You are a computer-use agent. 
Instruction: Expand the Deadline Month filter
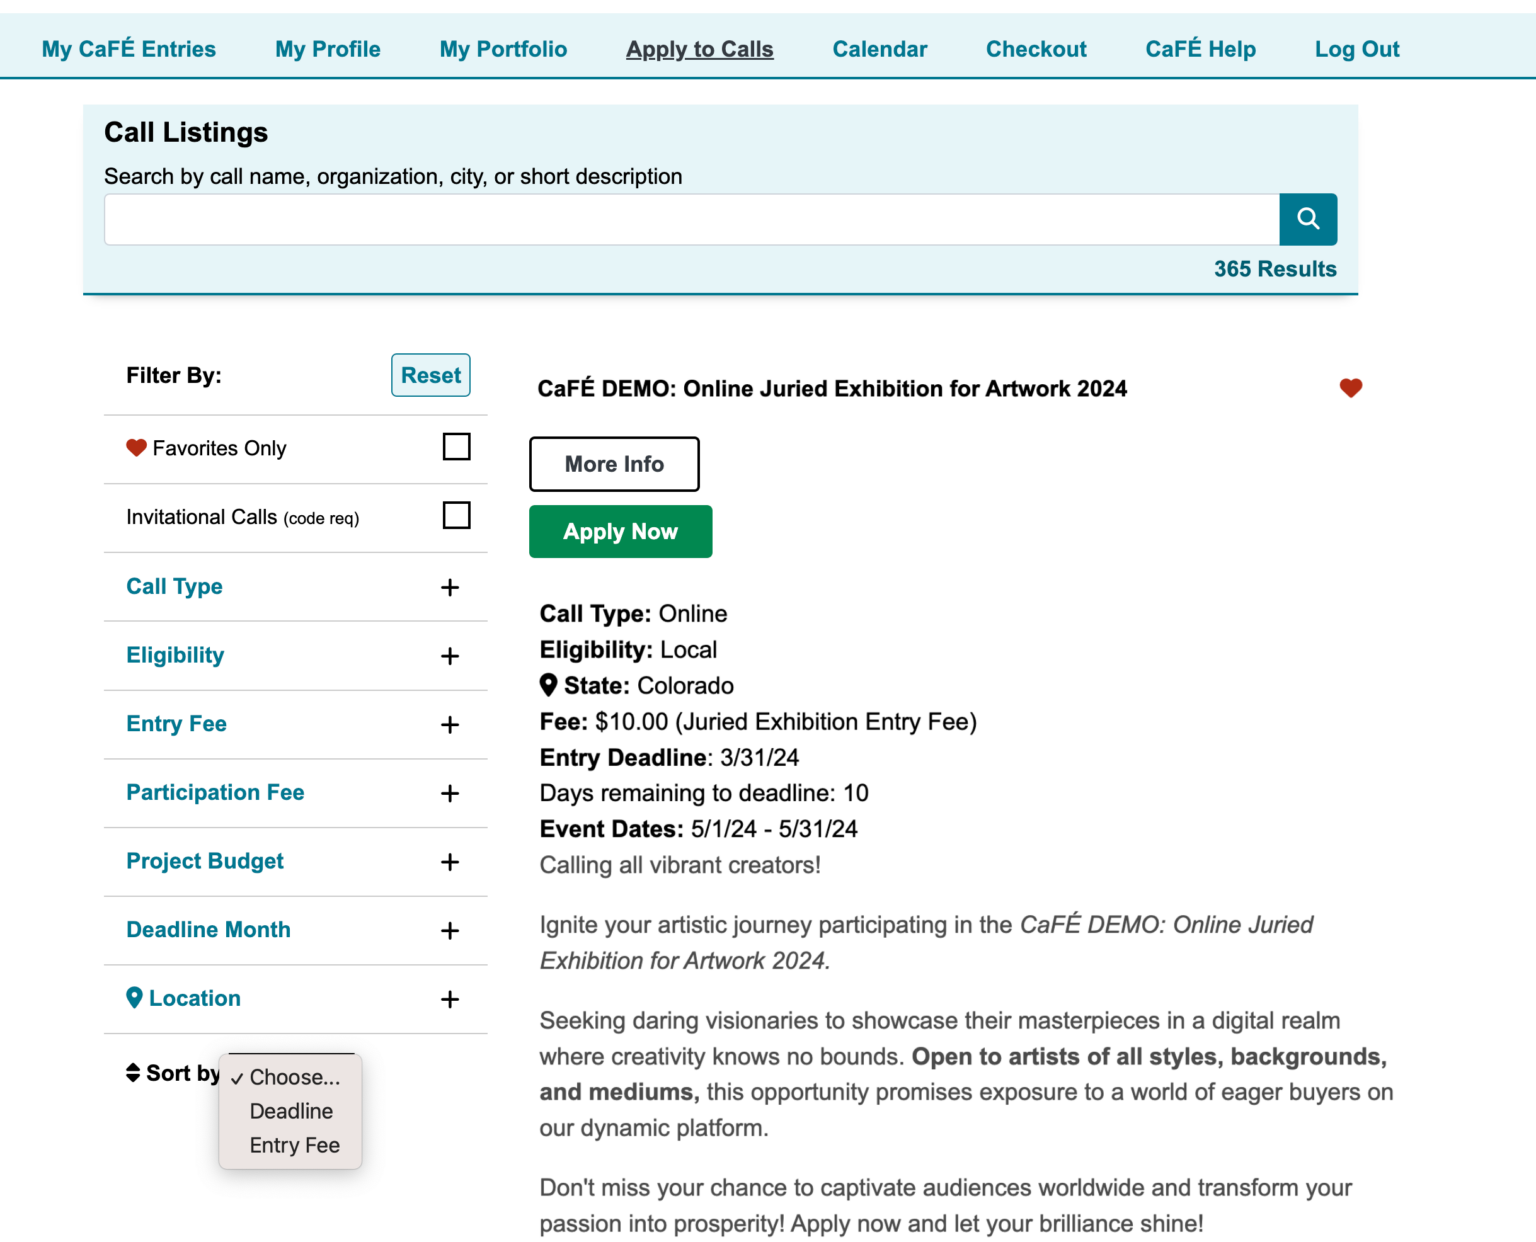[450, 931]
